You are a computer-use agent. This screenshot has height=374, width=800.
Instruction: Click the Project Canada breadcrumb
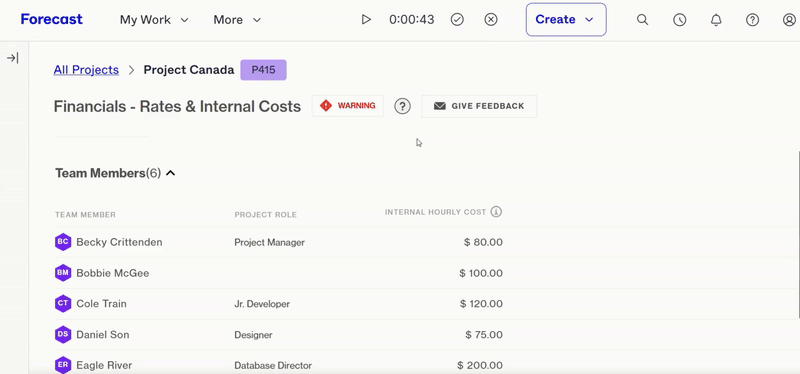(x=189, y=70)
